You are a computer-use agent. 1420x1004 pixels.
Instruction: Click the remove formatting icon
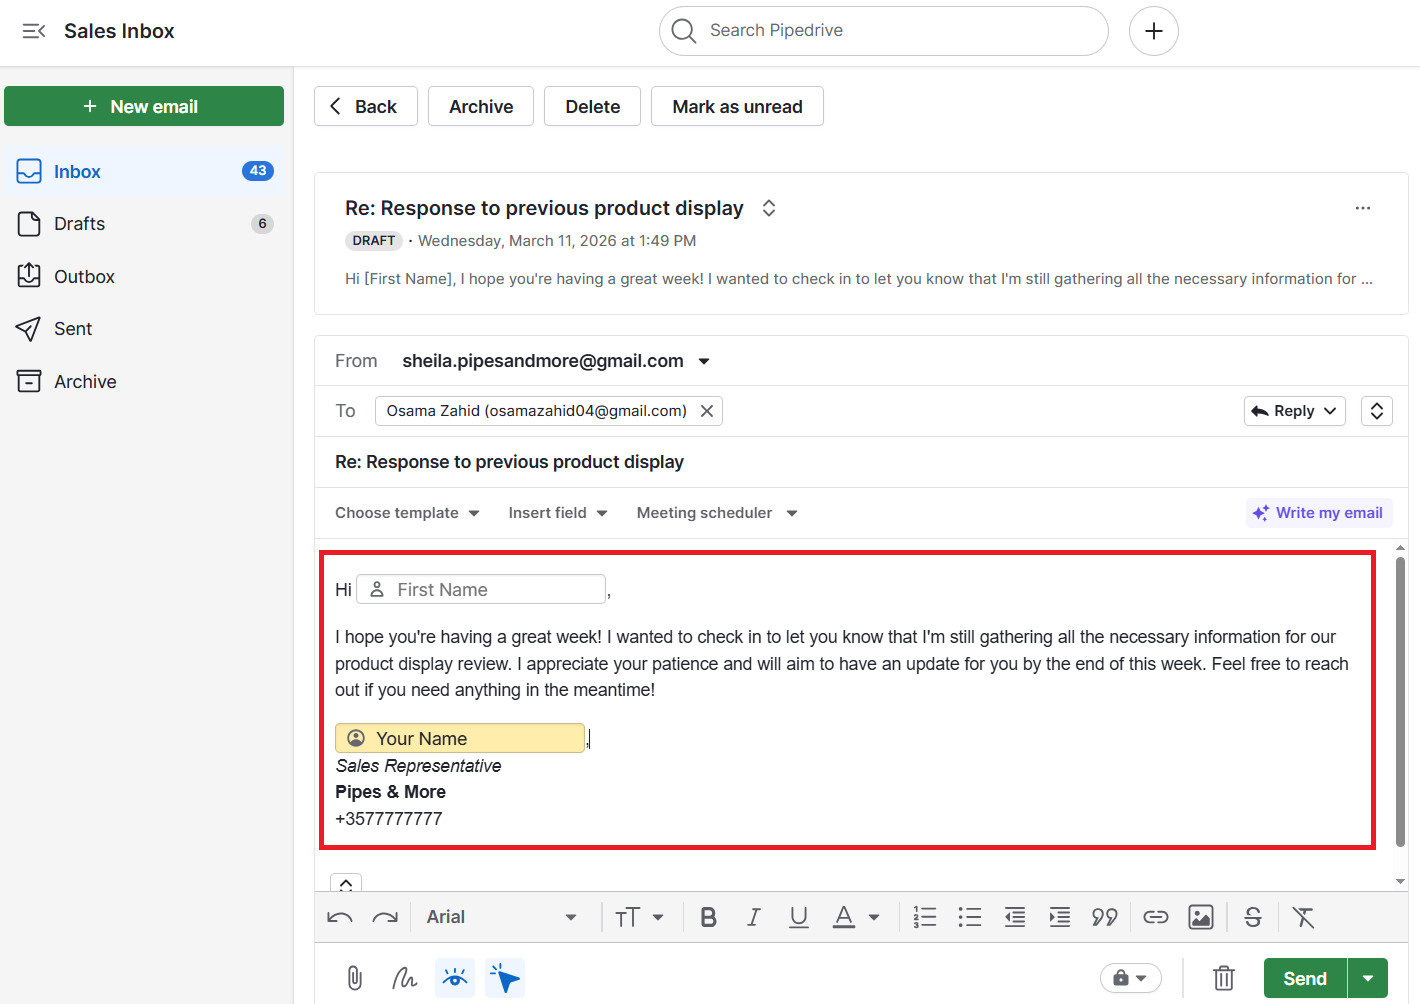click(x=1303, y=916)
